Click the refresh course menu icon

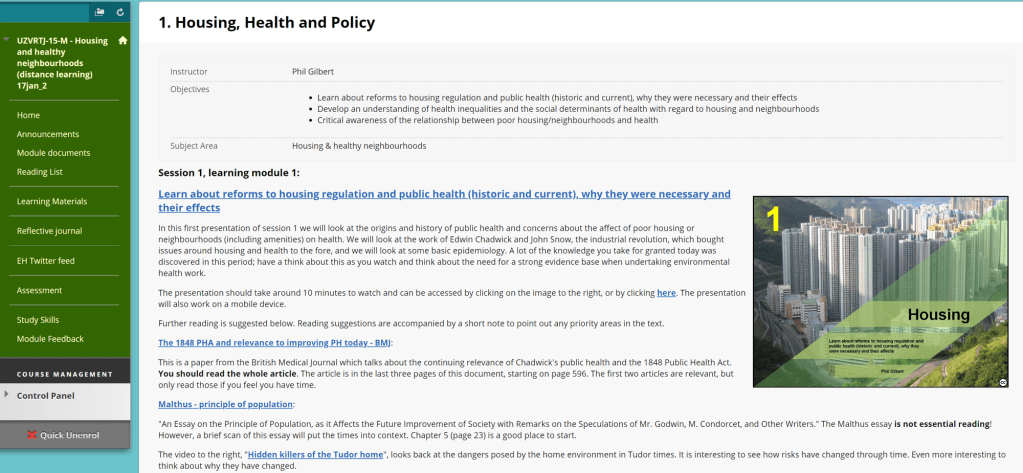120,12
